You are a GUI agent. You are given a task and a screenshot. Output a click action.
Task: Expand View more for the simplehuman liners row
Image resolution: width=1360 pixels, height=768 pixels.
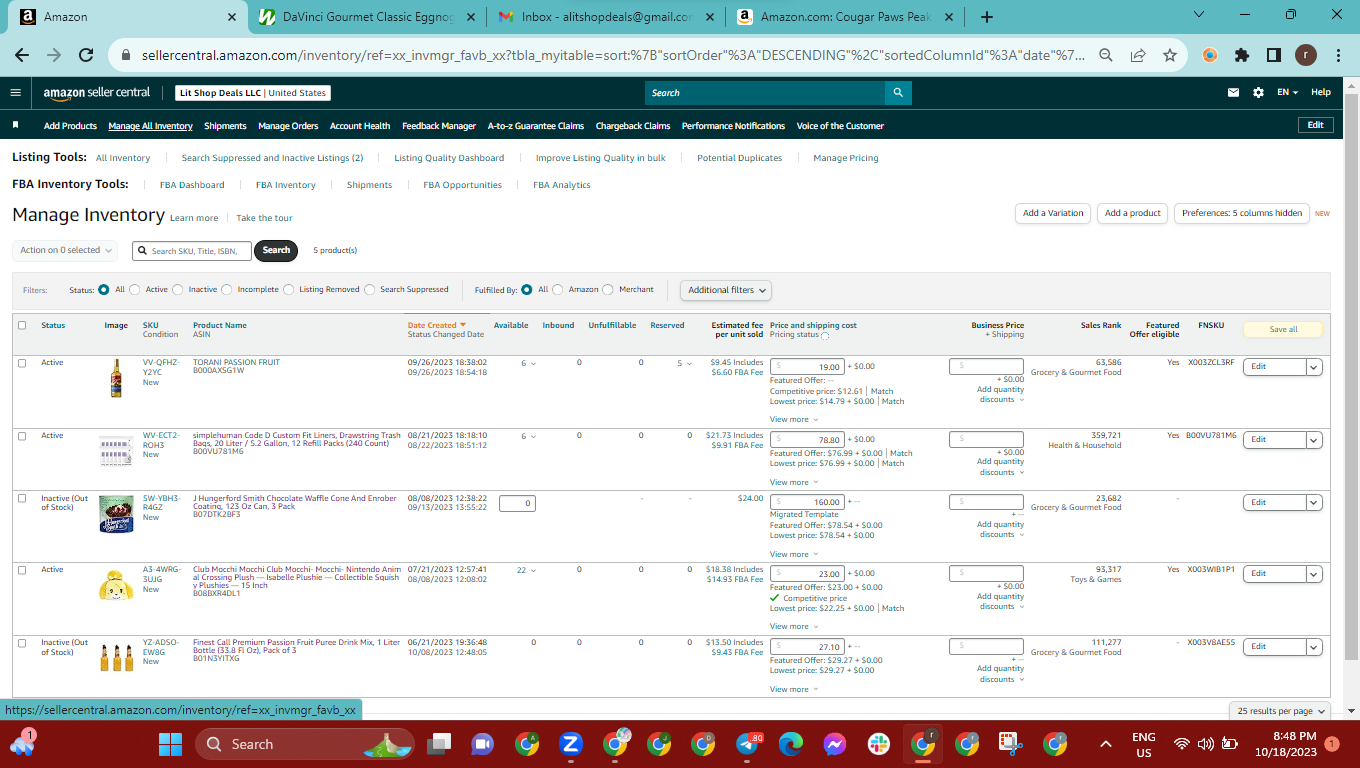tap(793, 482)
